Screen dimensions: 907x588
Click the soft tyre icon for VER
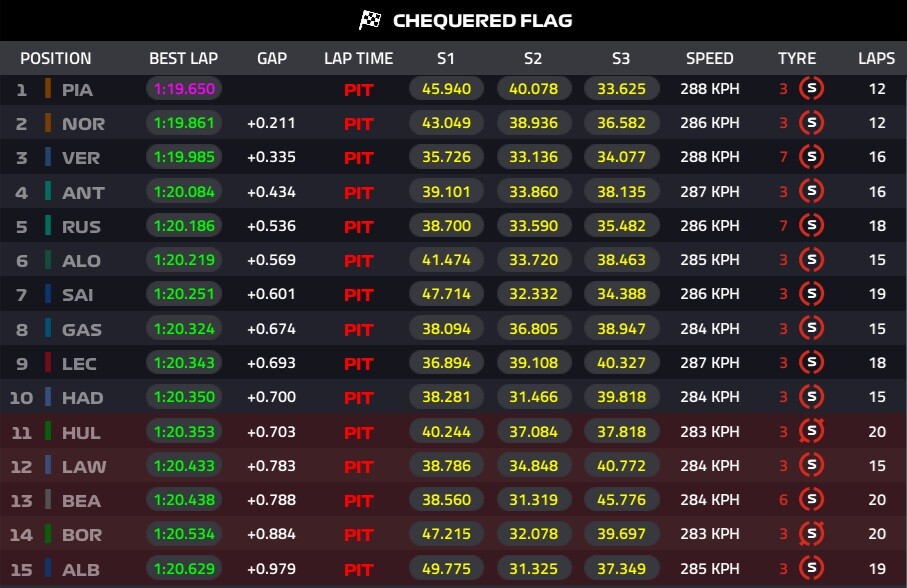[812, 157]
